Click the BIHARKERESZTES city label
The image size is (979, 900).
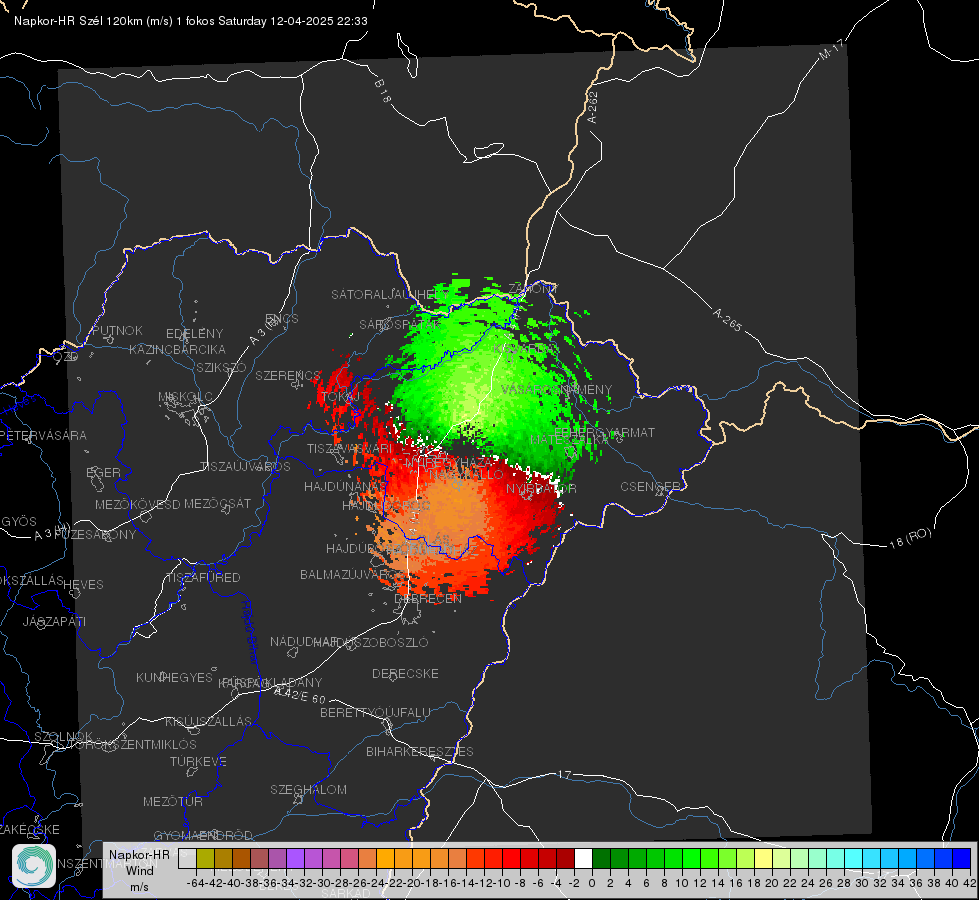click(420, 751)
